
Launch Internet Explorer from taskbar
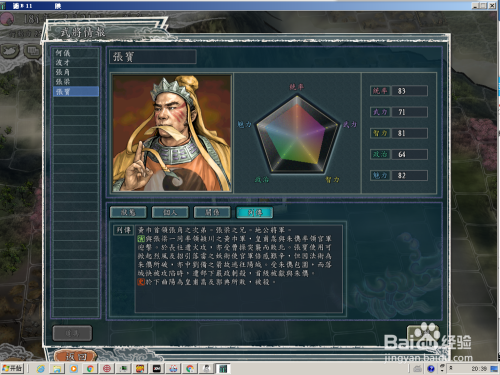41,369
